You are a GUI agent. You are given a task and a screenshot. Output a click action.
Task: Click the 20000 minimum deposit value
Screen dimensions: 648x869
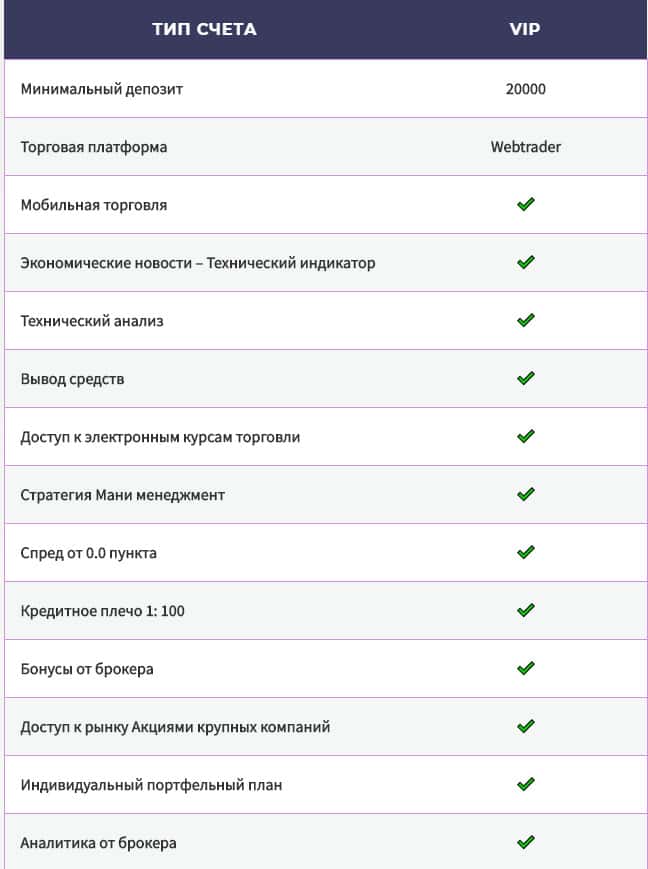pyautogui.click(x=525, y=89)
